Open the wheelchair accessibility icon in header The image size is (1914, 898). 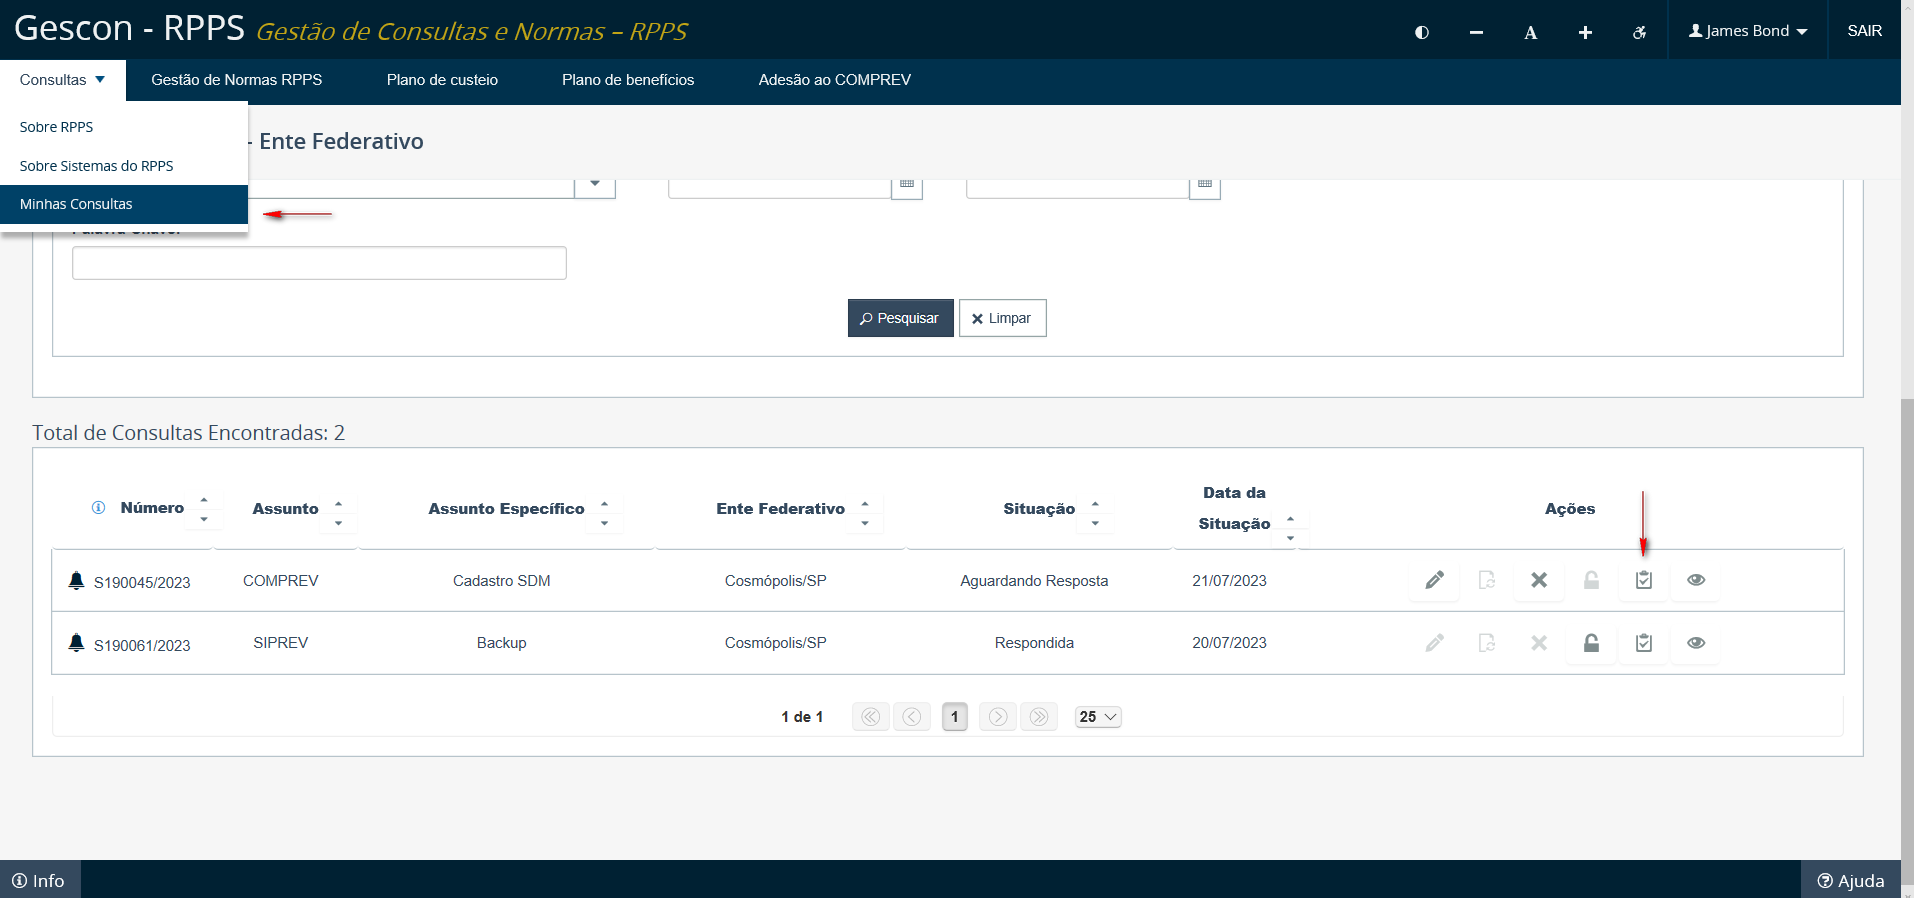coord(1639,32)
